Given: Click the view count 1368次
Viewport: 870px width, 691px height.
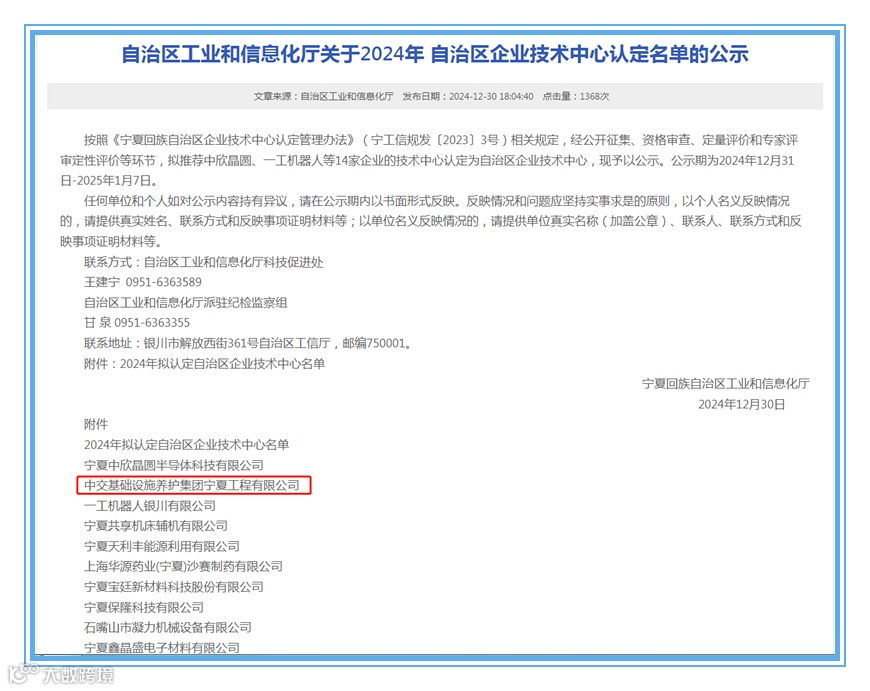Looking at the screenshot, I should [594, 97].
